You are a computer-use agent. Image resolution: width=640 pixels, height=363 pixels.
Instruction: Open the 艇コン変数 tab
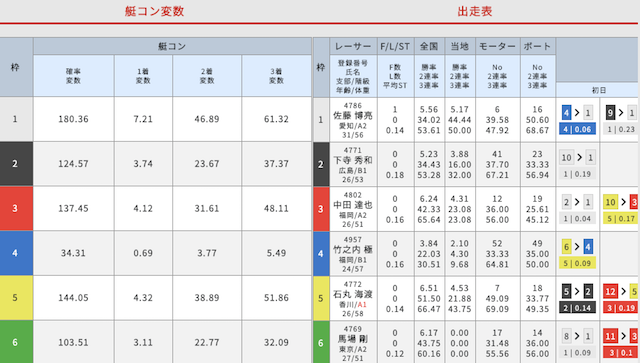click(154, 11)
